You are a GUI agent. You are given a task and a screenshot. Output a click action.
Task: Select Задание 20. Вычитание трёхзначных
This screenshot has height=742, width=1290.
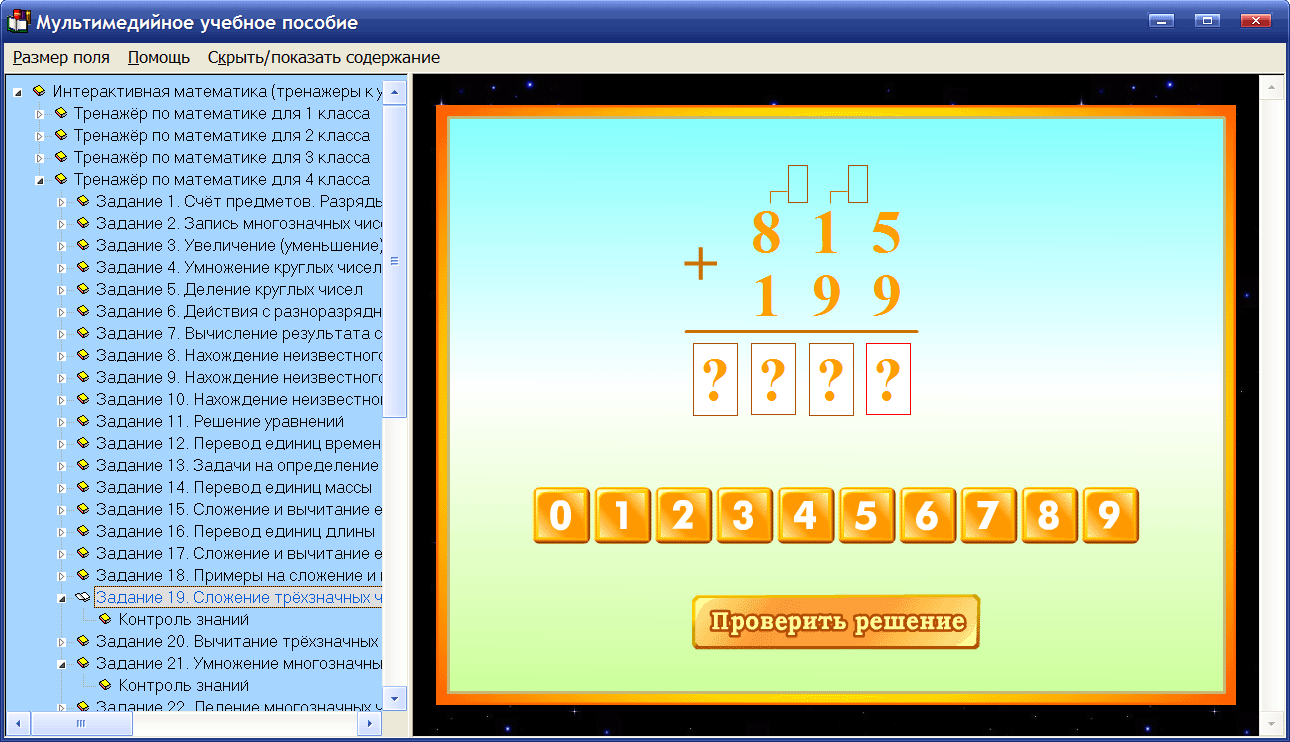click(238, 642)
